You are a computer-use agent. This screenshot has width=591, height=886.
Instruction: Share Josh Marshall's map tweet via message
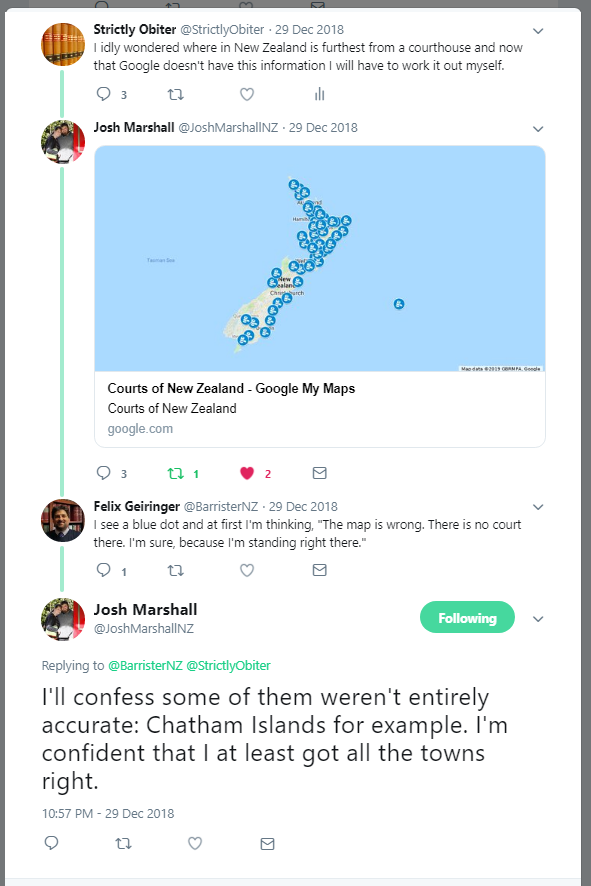pyautogui.click(x=319, y=473)
